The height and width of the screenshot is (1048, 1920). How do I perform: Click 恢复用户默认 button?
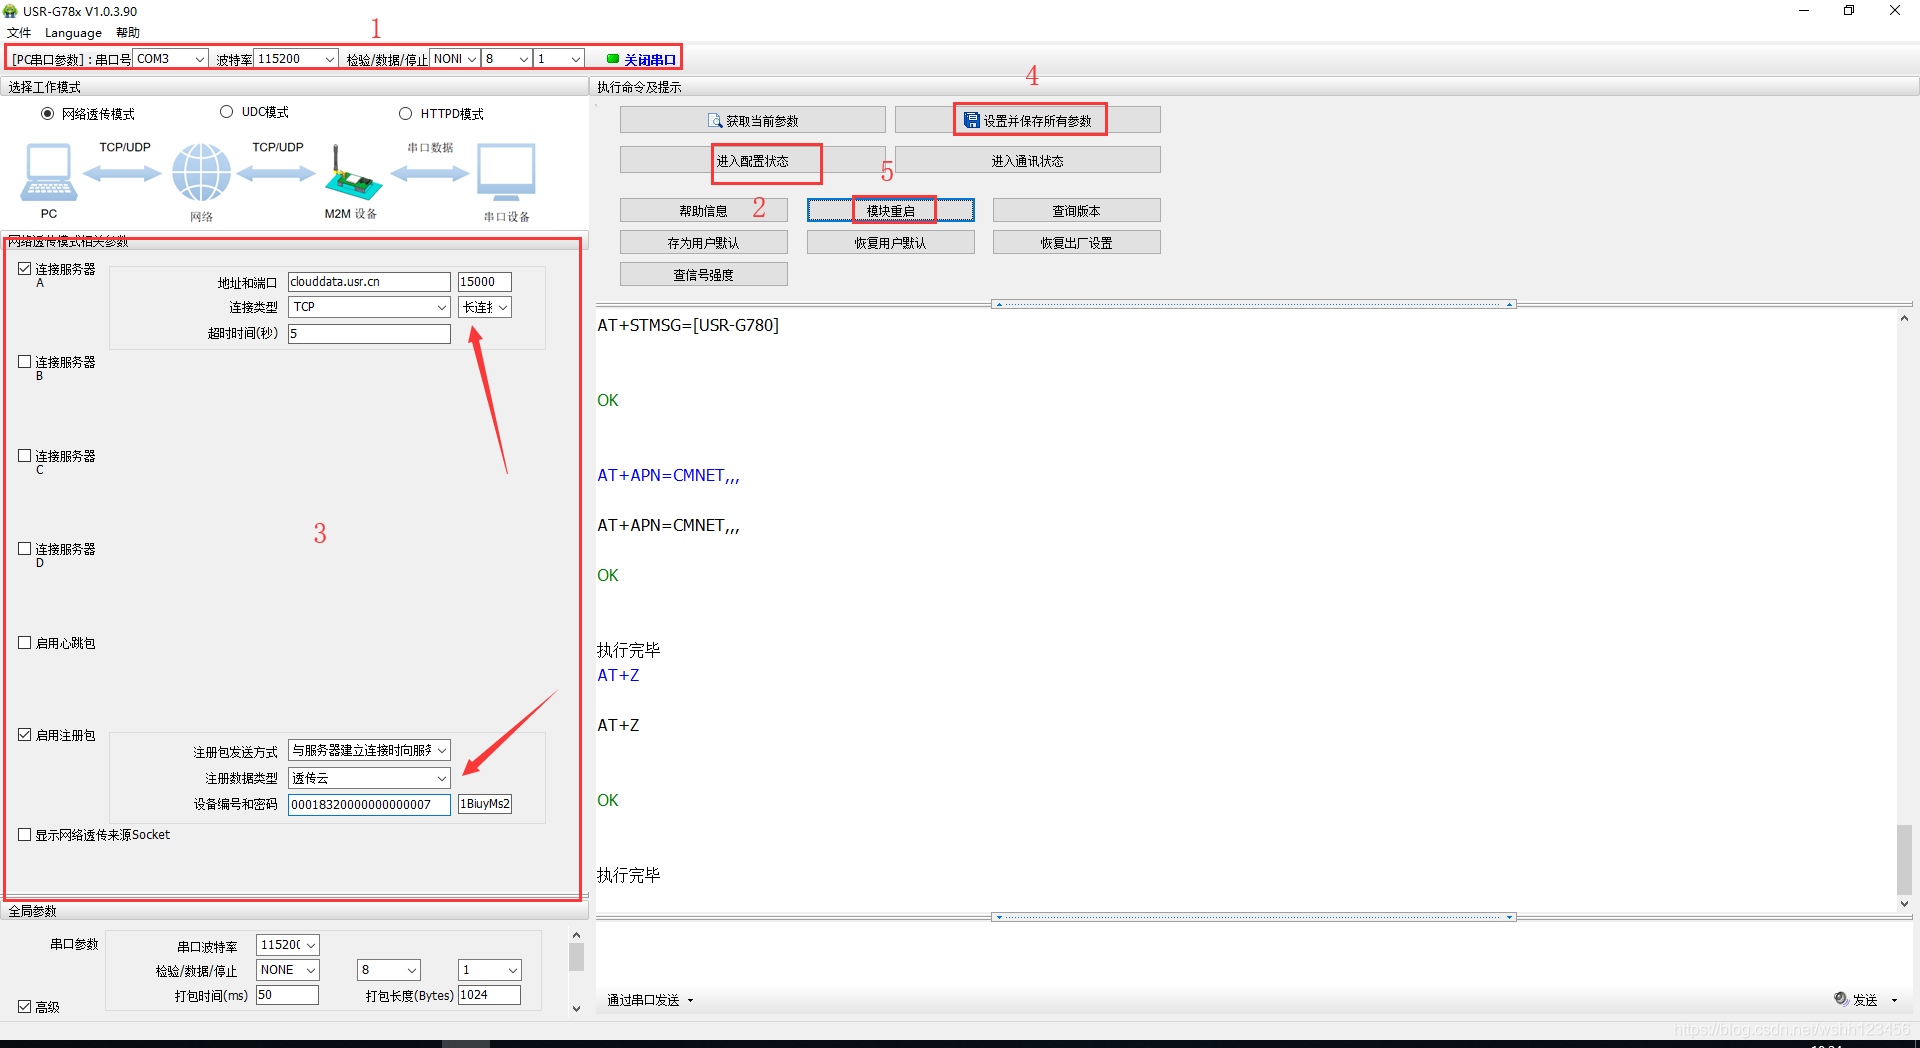tap(891, 242)
